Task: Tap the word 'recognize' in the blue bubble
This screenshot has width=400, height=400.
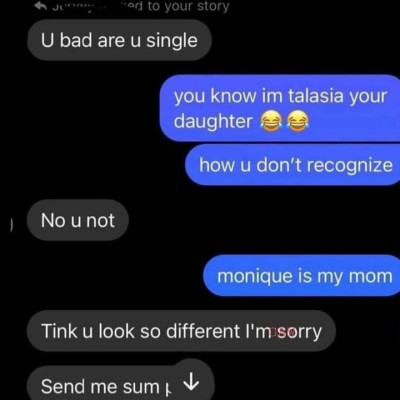Action: pos(349,166)
